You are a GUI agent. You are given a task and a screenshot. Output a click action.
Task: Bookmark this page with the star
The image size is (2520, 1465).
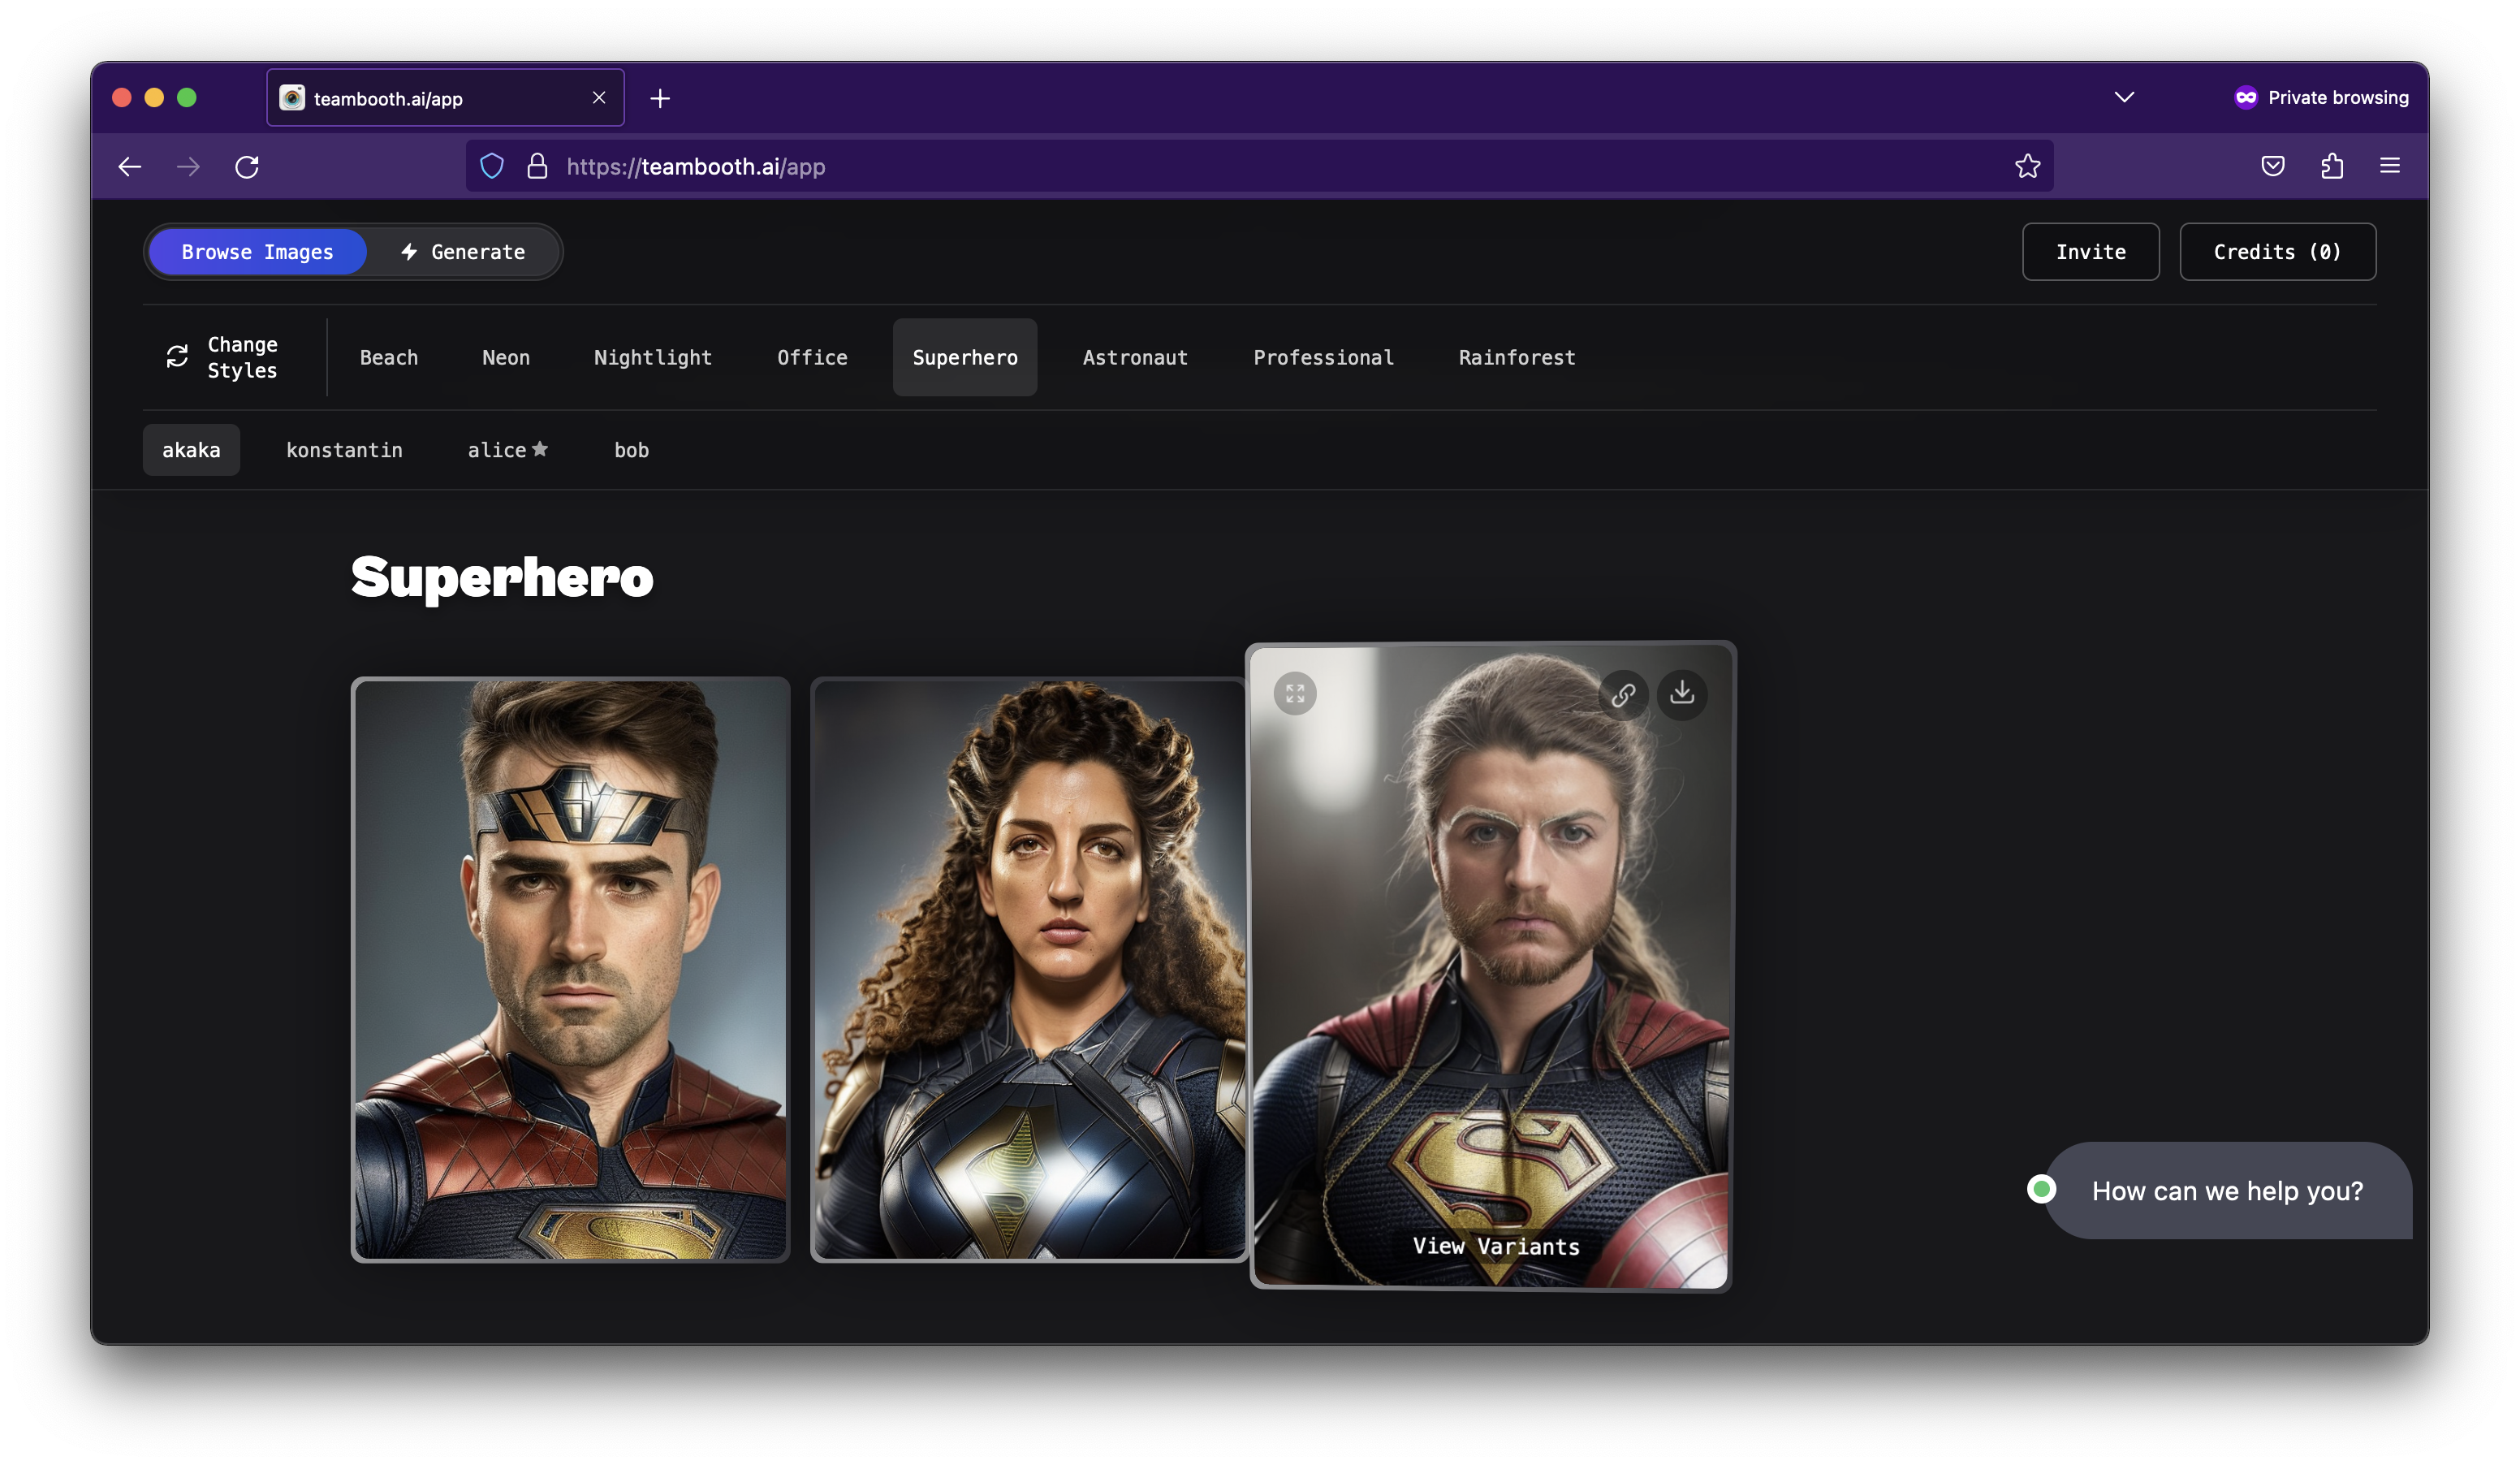point(2027,166)
